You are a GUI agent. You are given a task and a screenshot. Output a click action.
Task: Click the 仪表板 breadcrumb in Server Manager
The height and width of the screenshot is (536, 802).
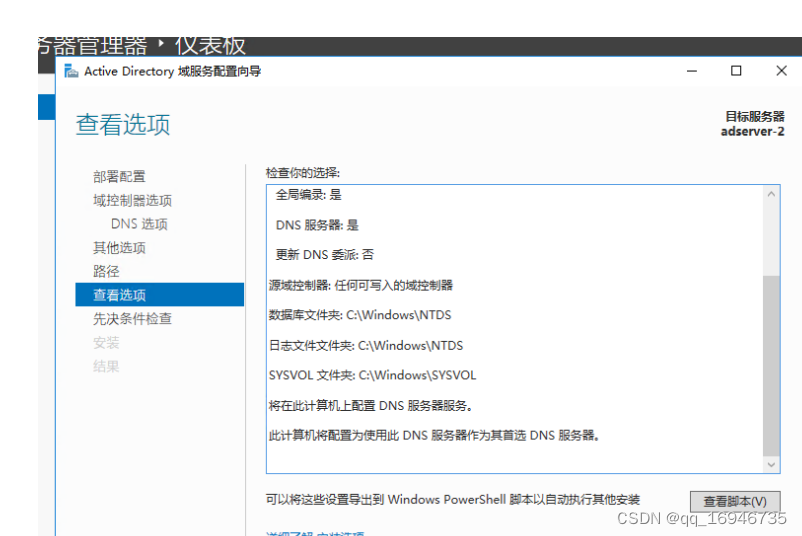point(210,46)
